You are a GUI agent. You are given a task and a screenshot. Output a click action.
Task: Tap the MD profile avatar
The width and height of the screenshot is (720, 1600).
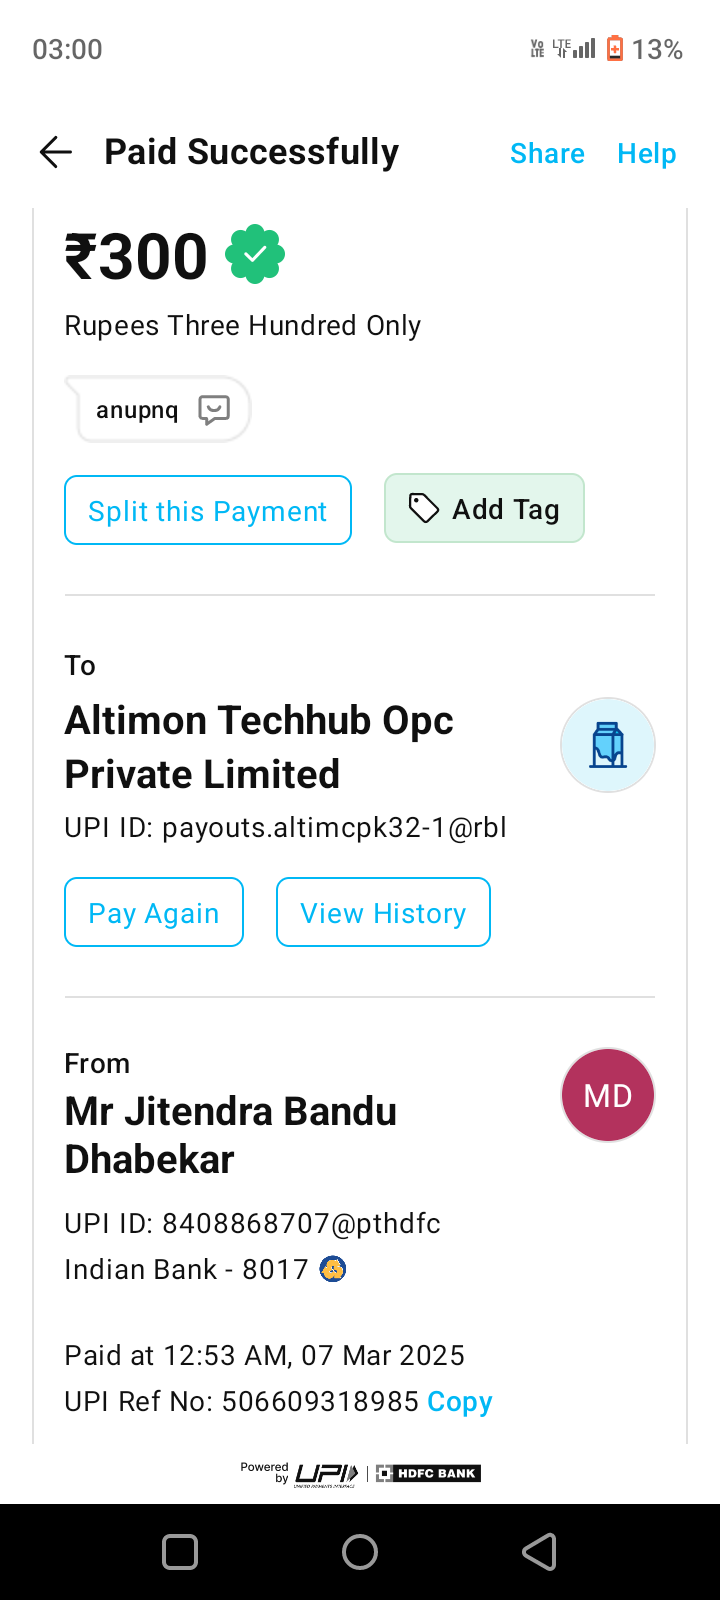(607, 1095)
